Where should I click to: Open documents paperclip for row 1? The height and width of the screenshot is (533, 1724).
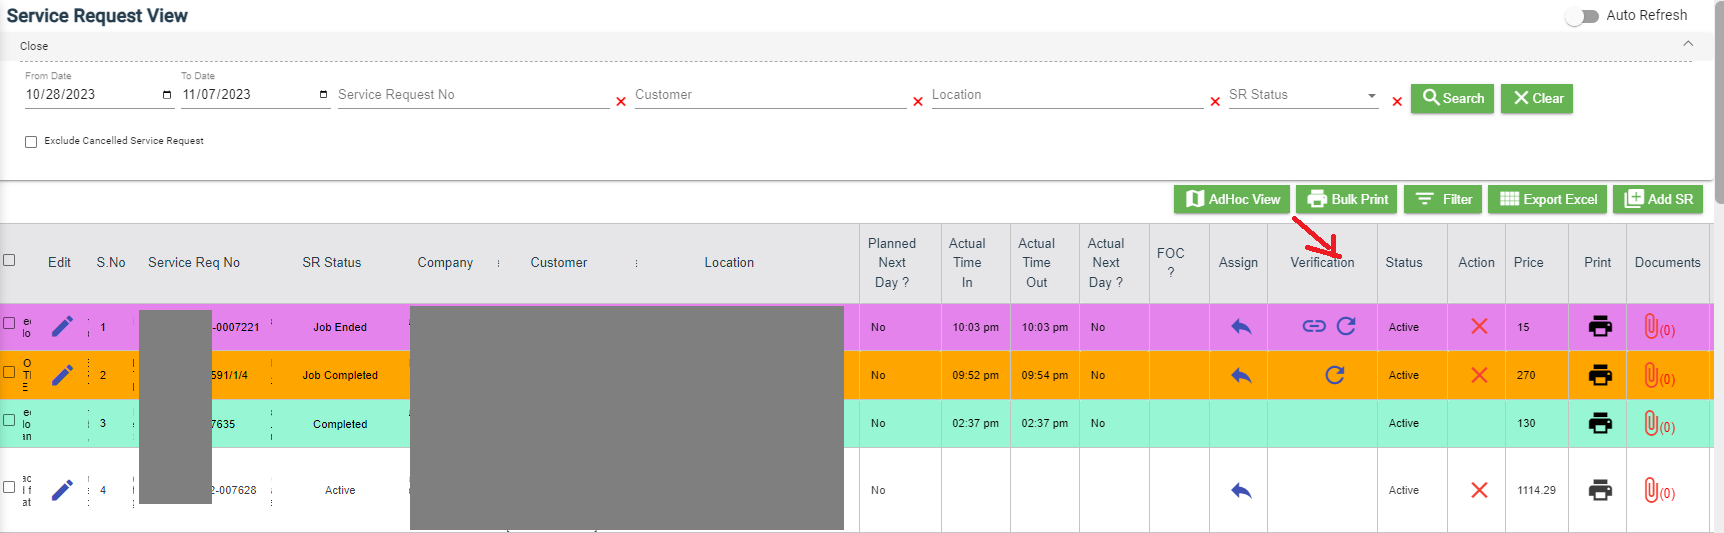[1652, 327]
